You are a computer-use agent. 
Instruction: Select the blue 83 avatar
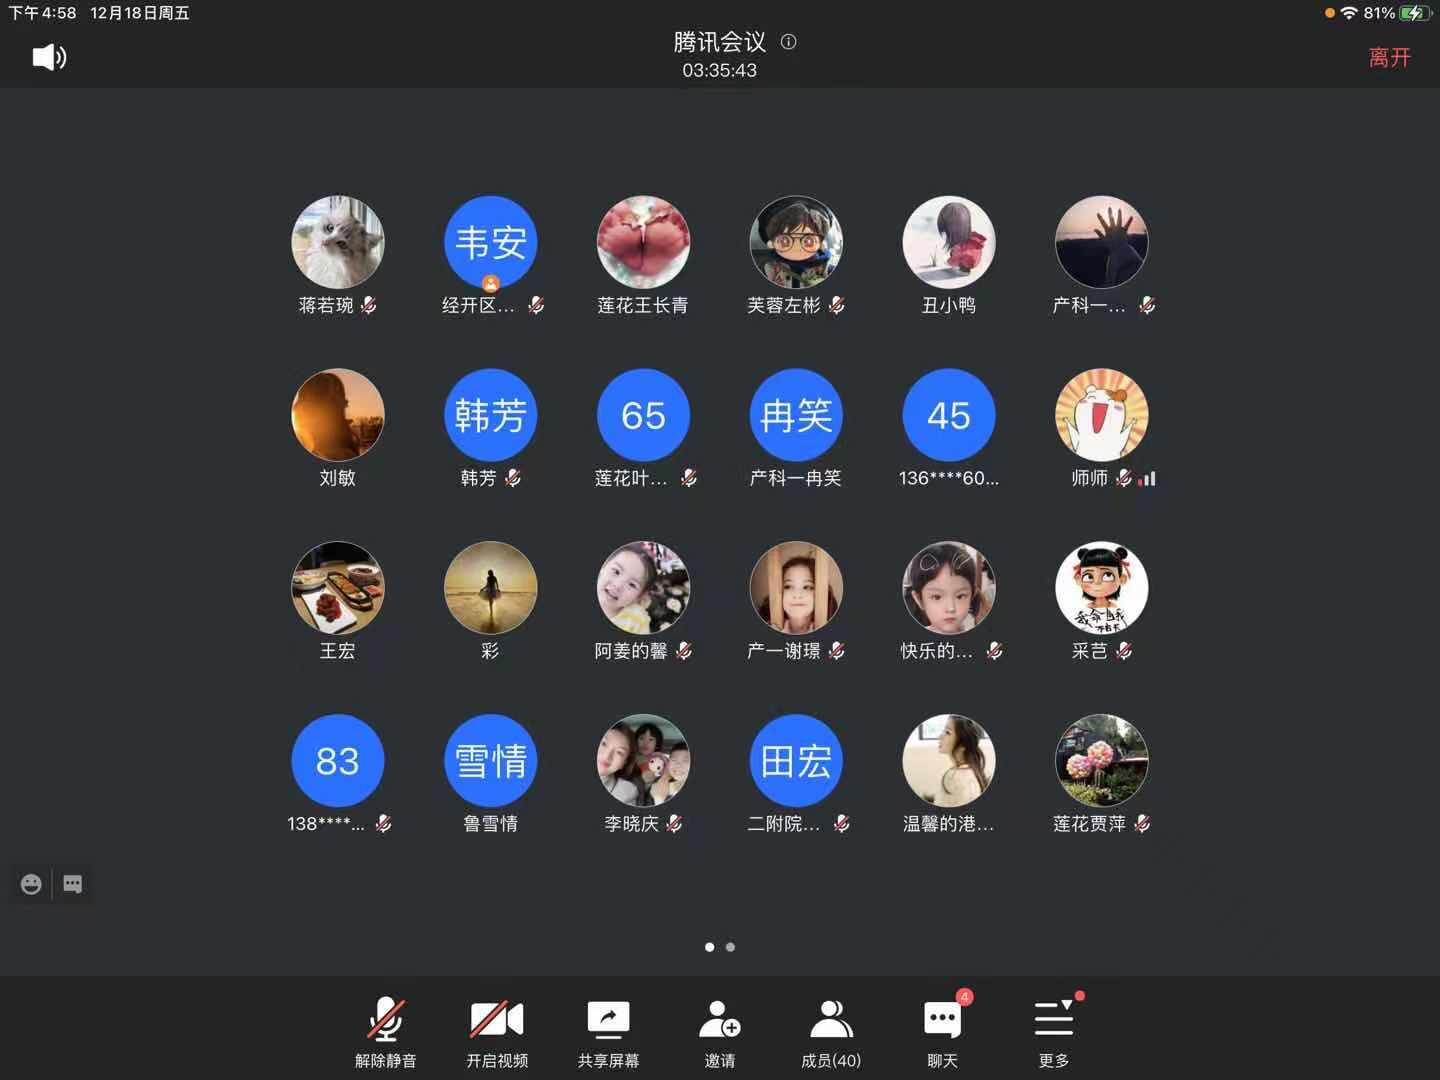click(338, 761)
